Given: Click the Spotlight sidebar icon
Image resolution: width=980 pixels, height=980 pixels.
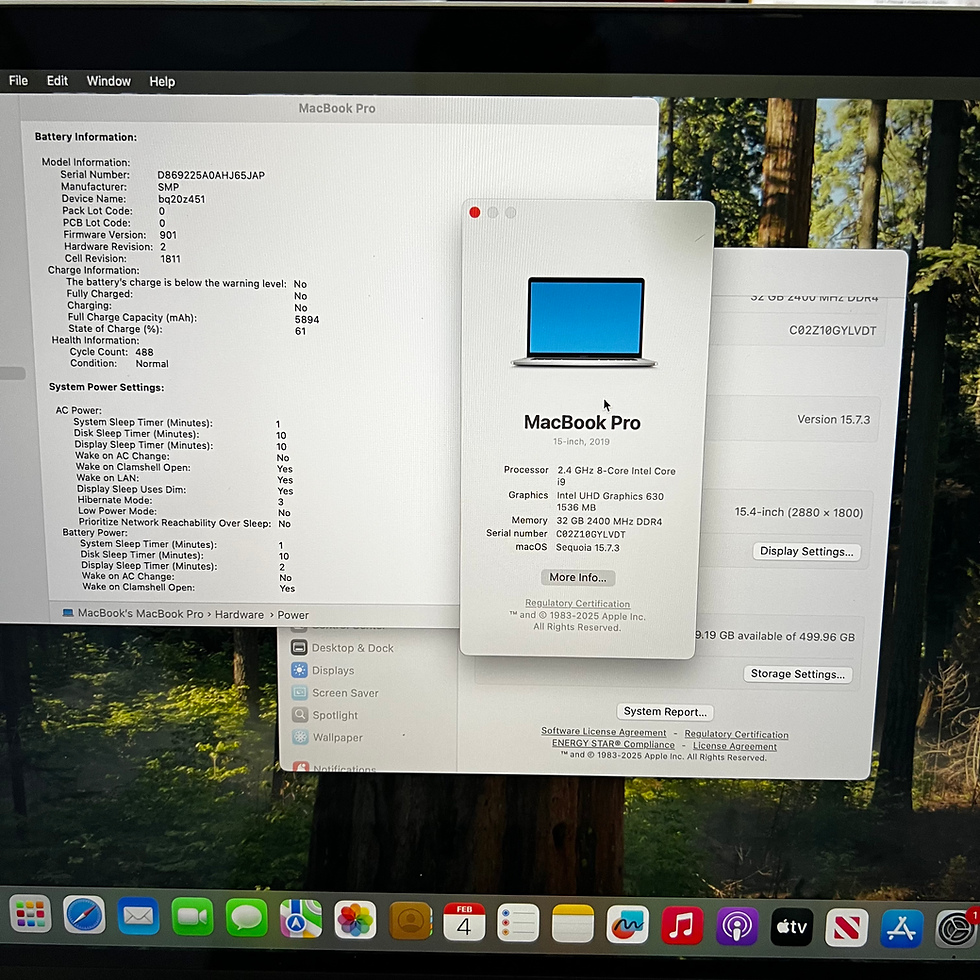Looking at the screenshot, I should tap(300, 714).
